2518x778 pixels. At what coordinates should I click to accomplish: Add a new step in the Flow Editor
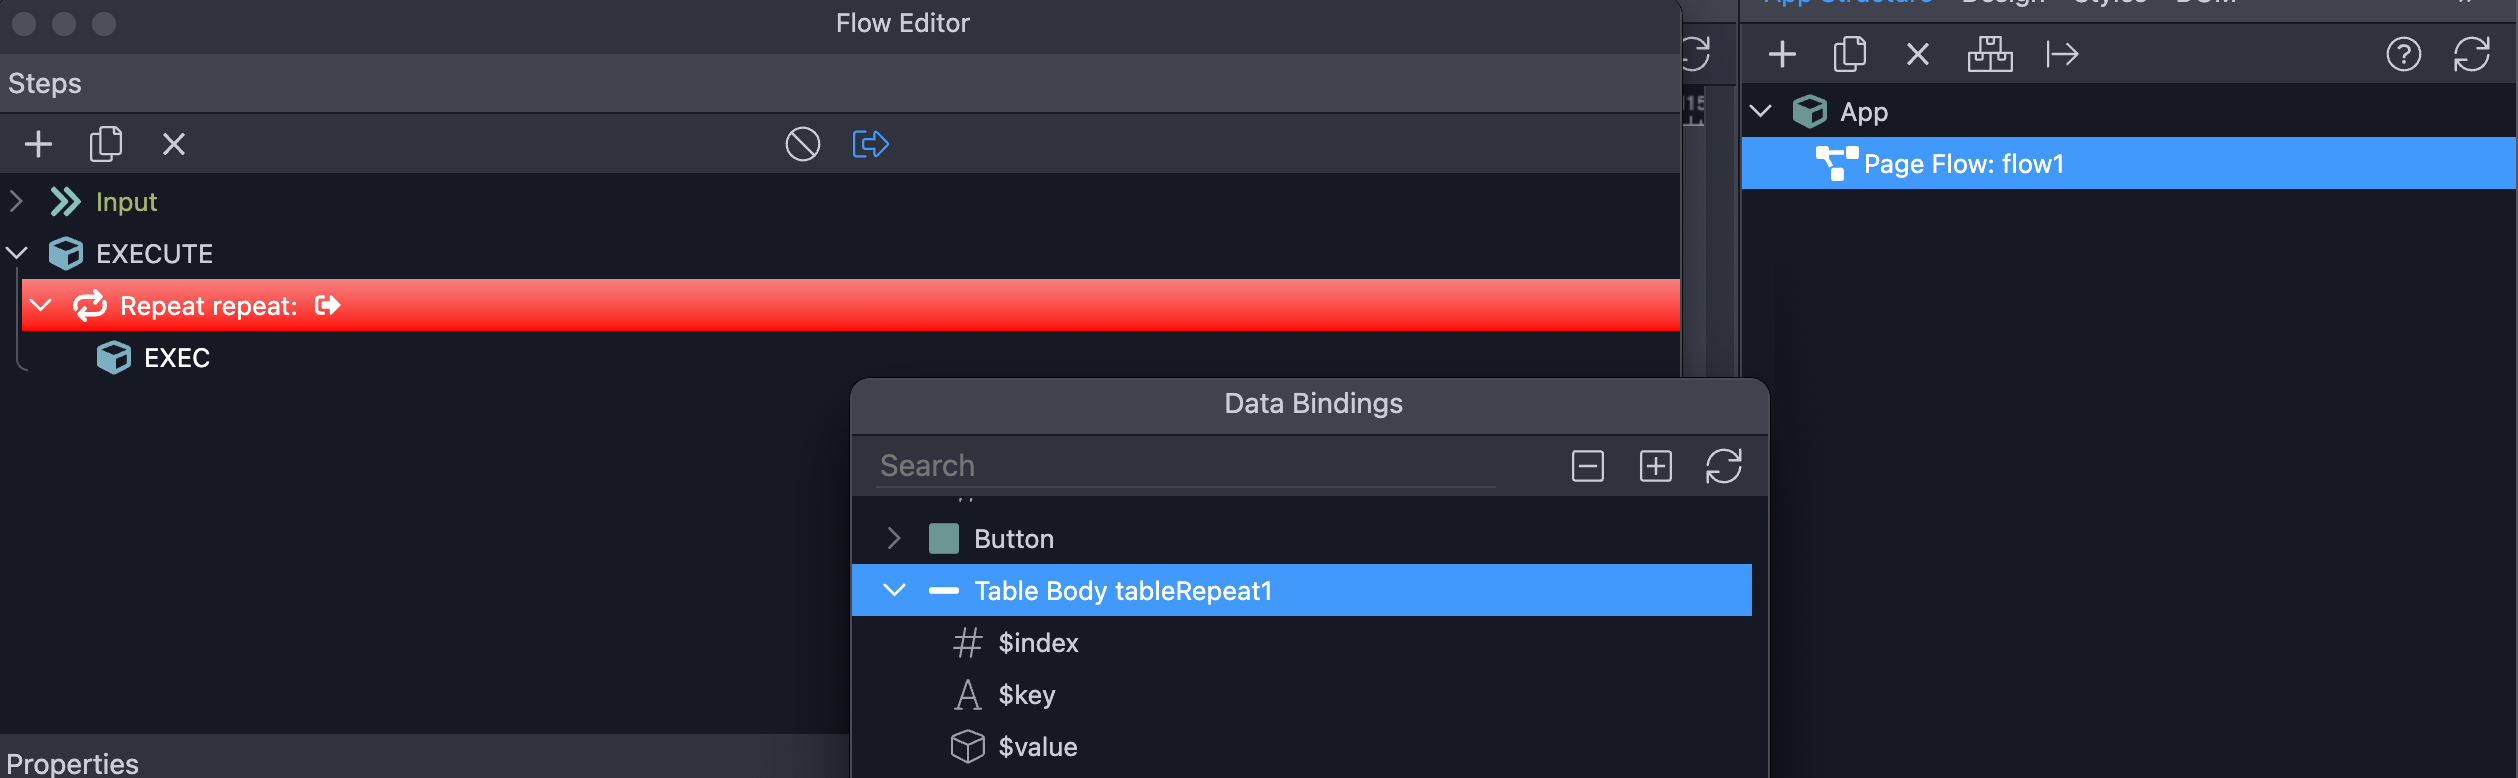[x=38, y=143]
